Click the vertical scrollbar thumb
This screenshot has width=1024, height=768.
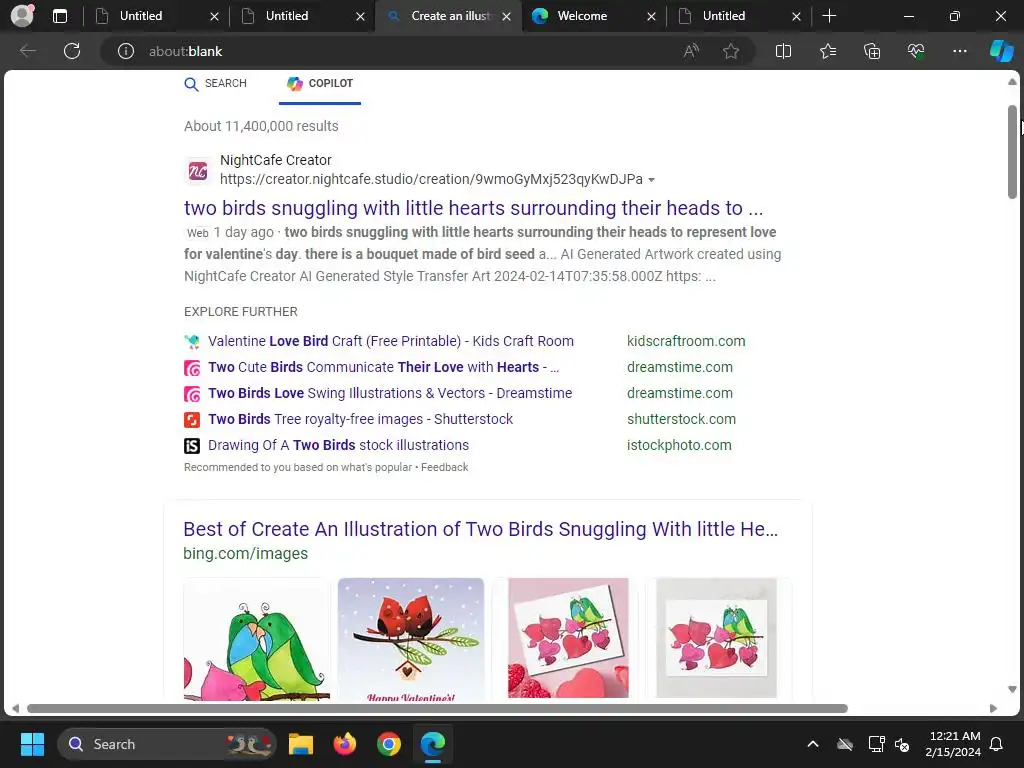click(1012, 152)
